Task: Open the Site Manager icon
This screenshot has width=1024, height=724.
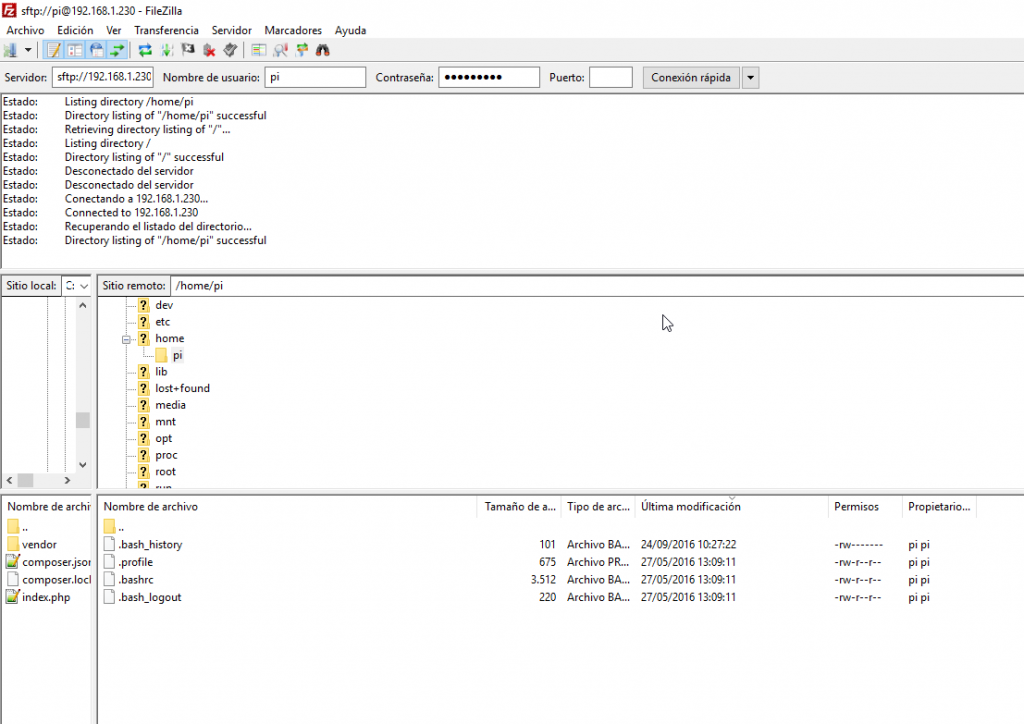Action: pyautogui.click(x=11, y=49)
